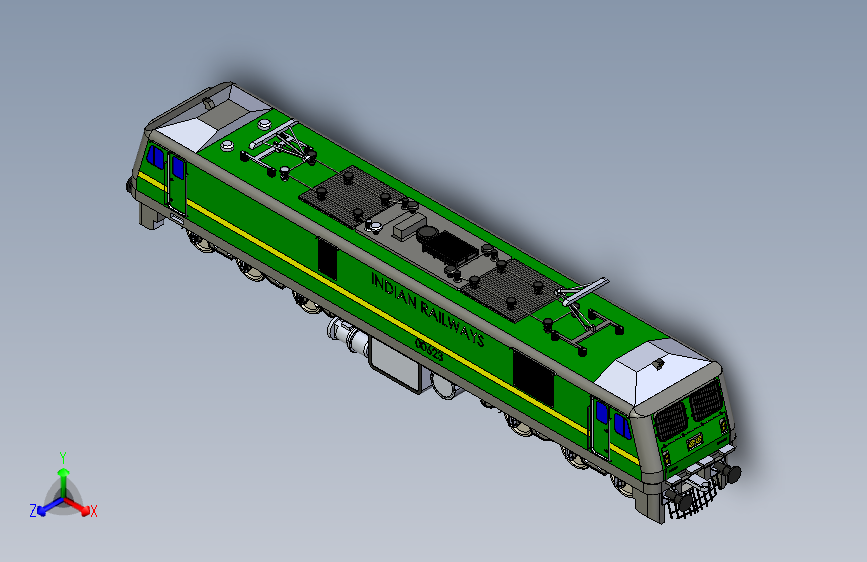The height and width of the screenshot is (562, 867).
Task: Select the large black louvre panel near the right cab
Action: [533, 379]
